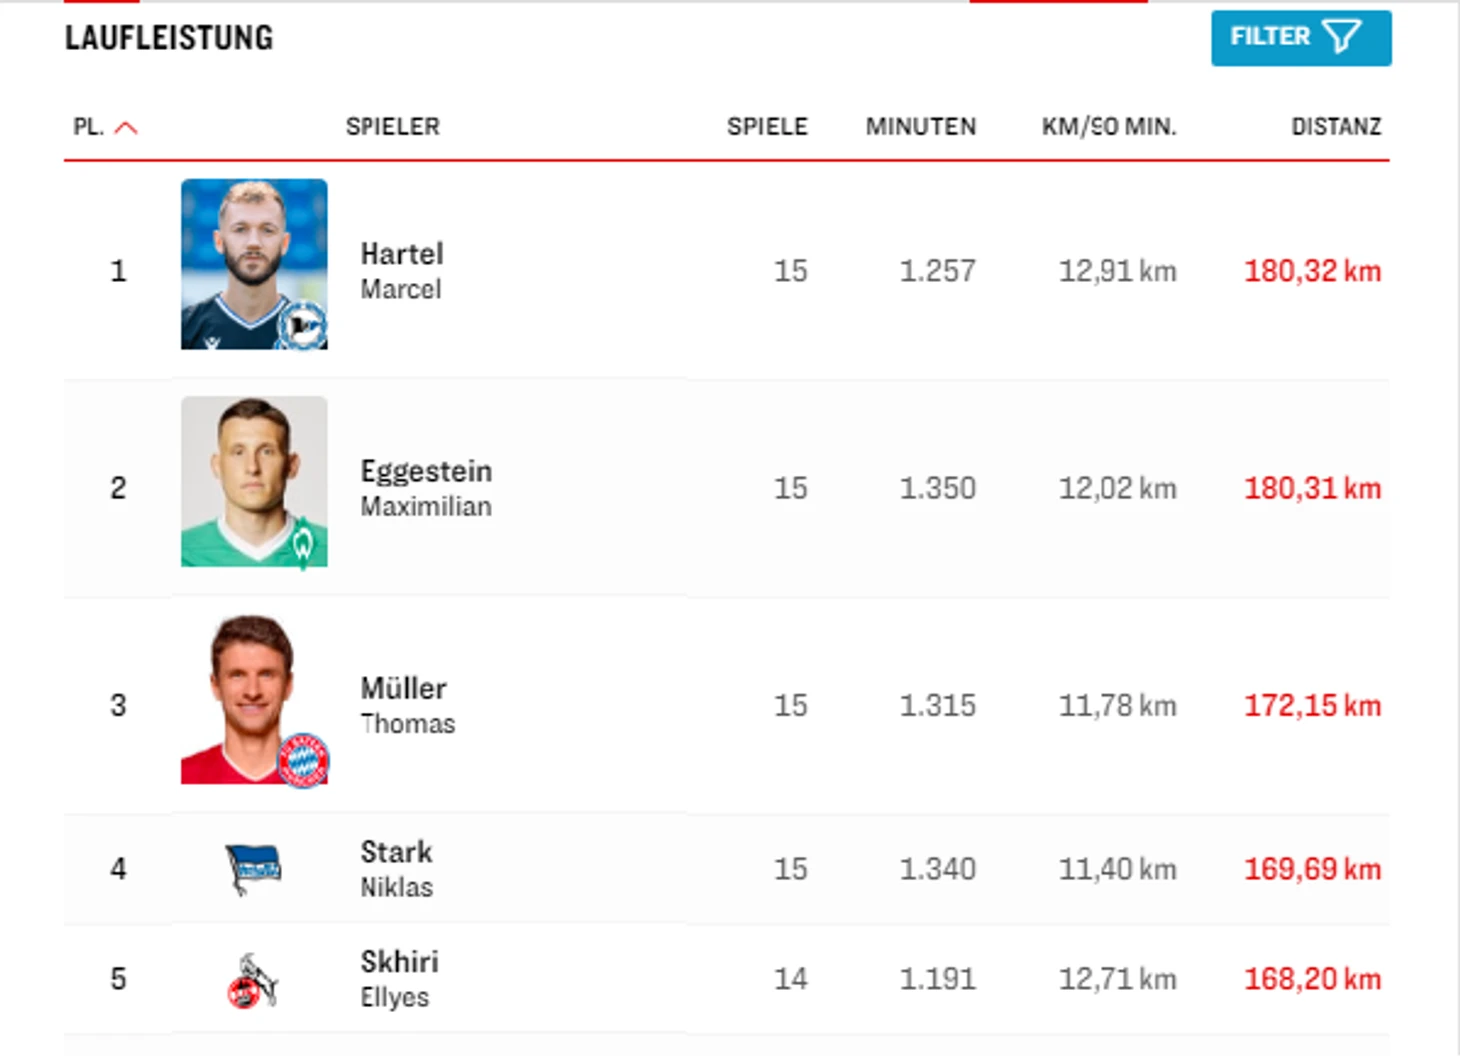Image resolution: width=1460 pixels, height=1060 pixels.
Task: Sort by the Minuten column header
Action: (x=921, y=126)
